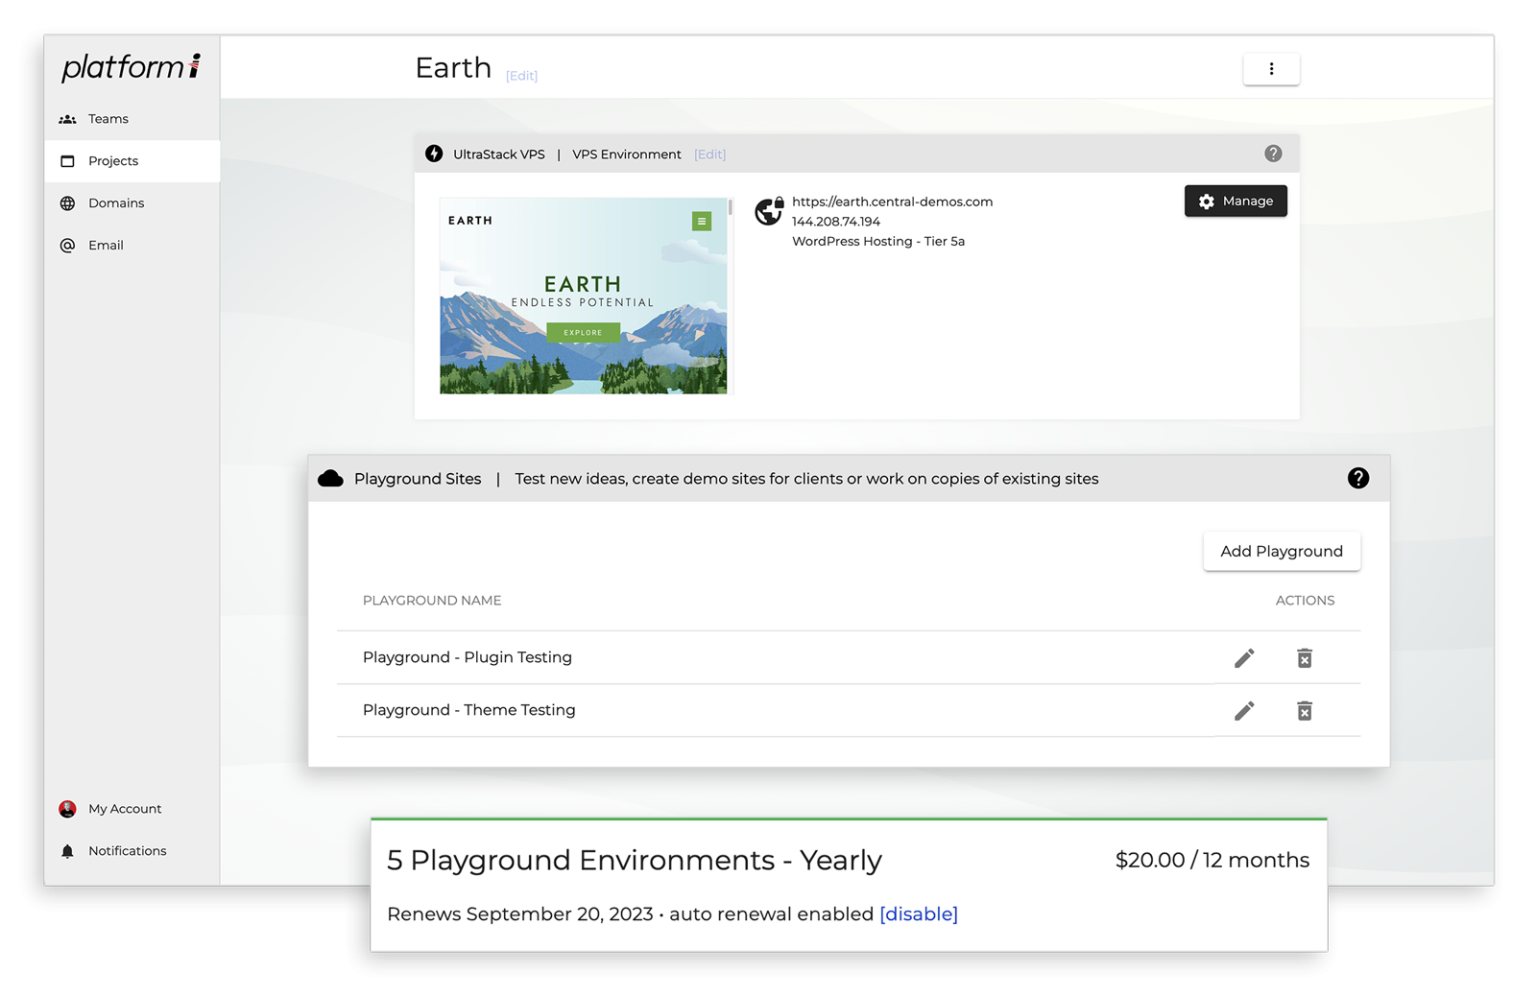Disable auto renewal for Playground Environments
Viewport: 1536px width, 996px height.
coord(918,913)
